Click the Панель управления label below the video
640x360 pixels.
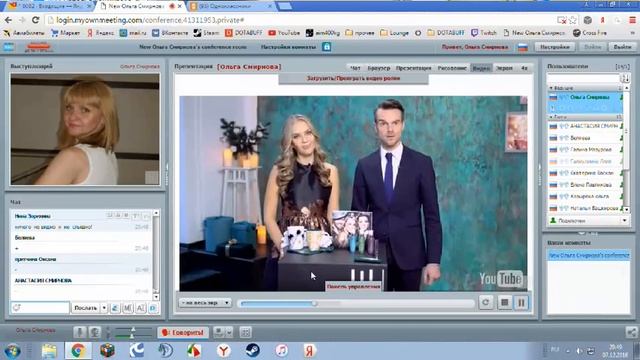353,287
